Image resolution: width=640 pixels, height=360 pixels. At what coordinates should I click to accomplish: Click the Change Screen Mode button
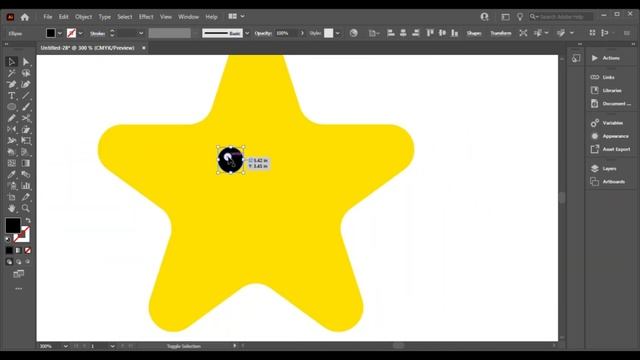(18, 274)
